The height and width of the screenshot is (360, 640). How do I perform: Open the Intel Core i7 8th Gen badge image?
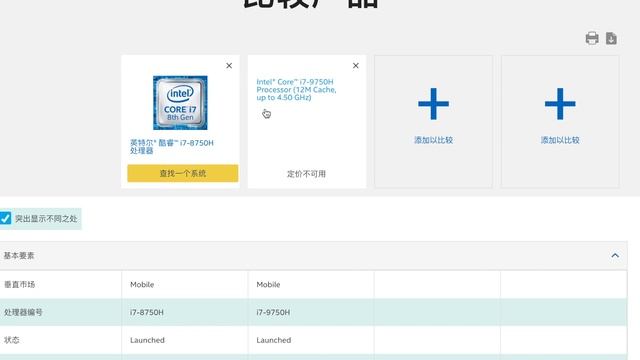180,102
